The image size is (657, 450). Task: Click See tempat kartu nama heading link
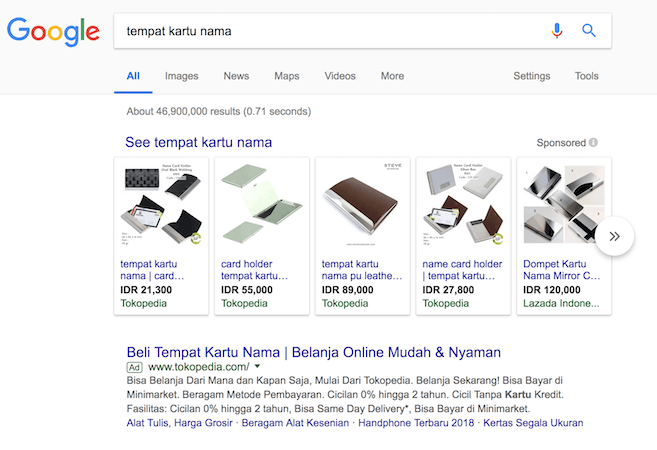pos(199,142)
